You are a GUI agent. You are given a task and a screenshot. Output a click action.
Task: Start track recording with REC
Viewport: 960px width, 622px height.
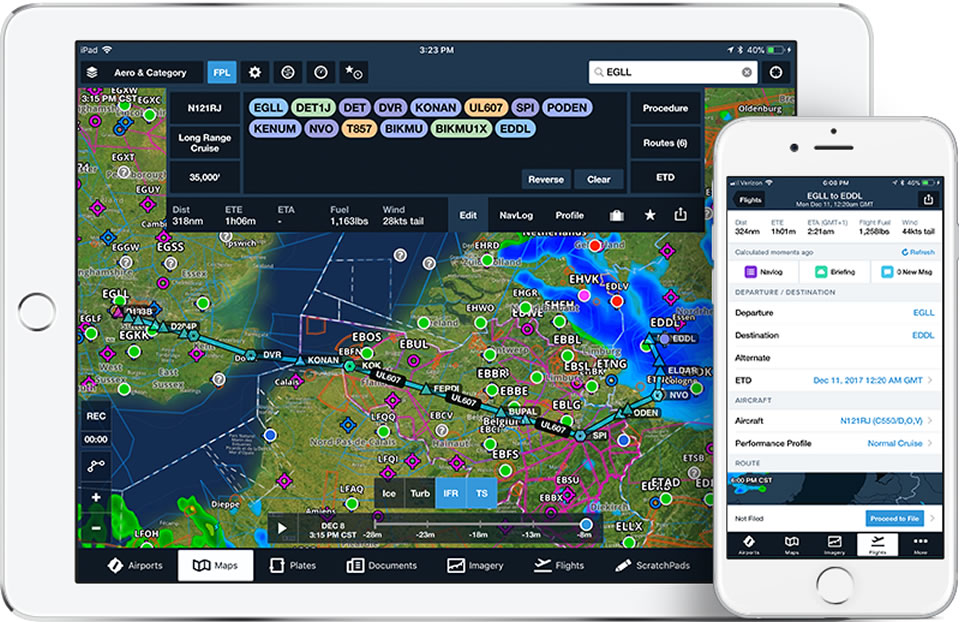[x=96, y=416]
